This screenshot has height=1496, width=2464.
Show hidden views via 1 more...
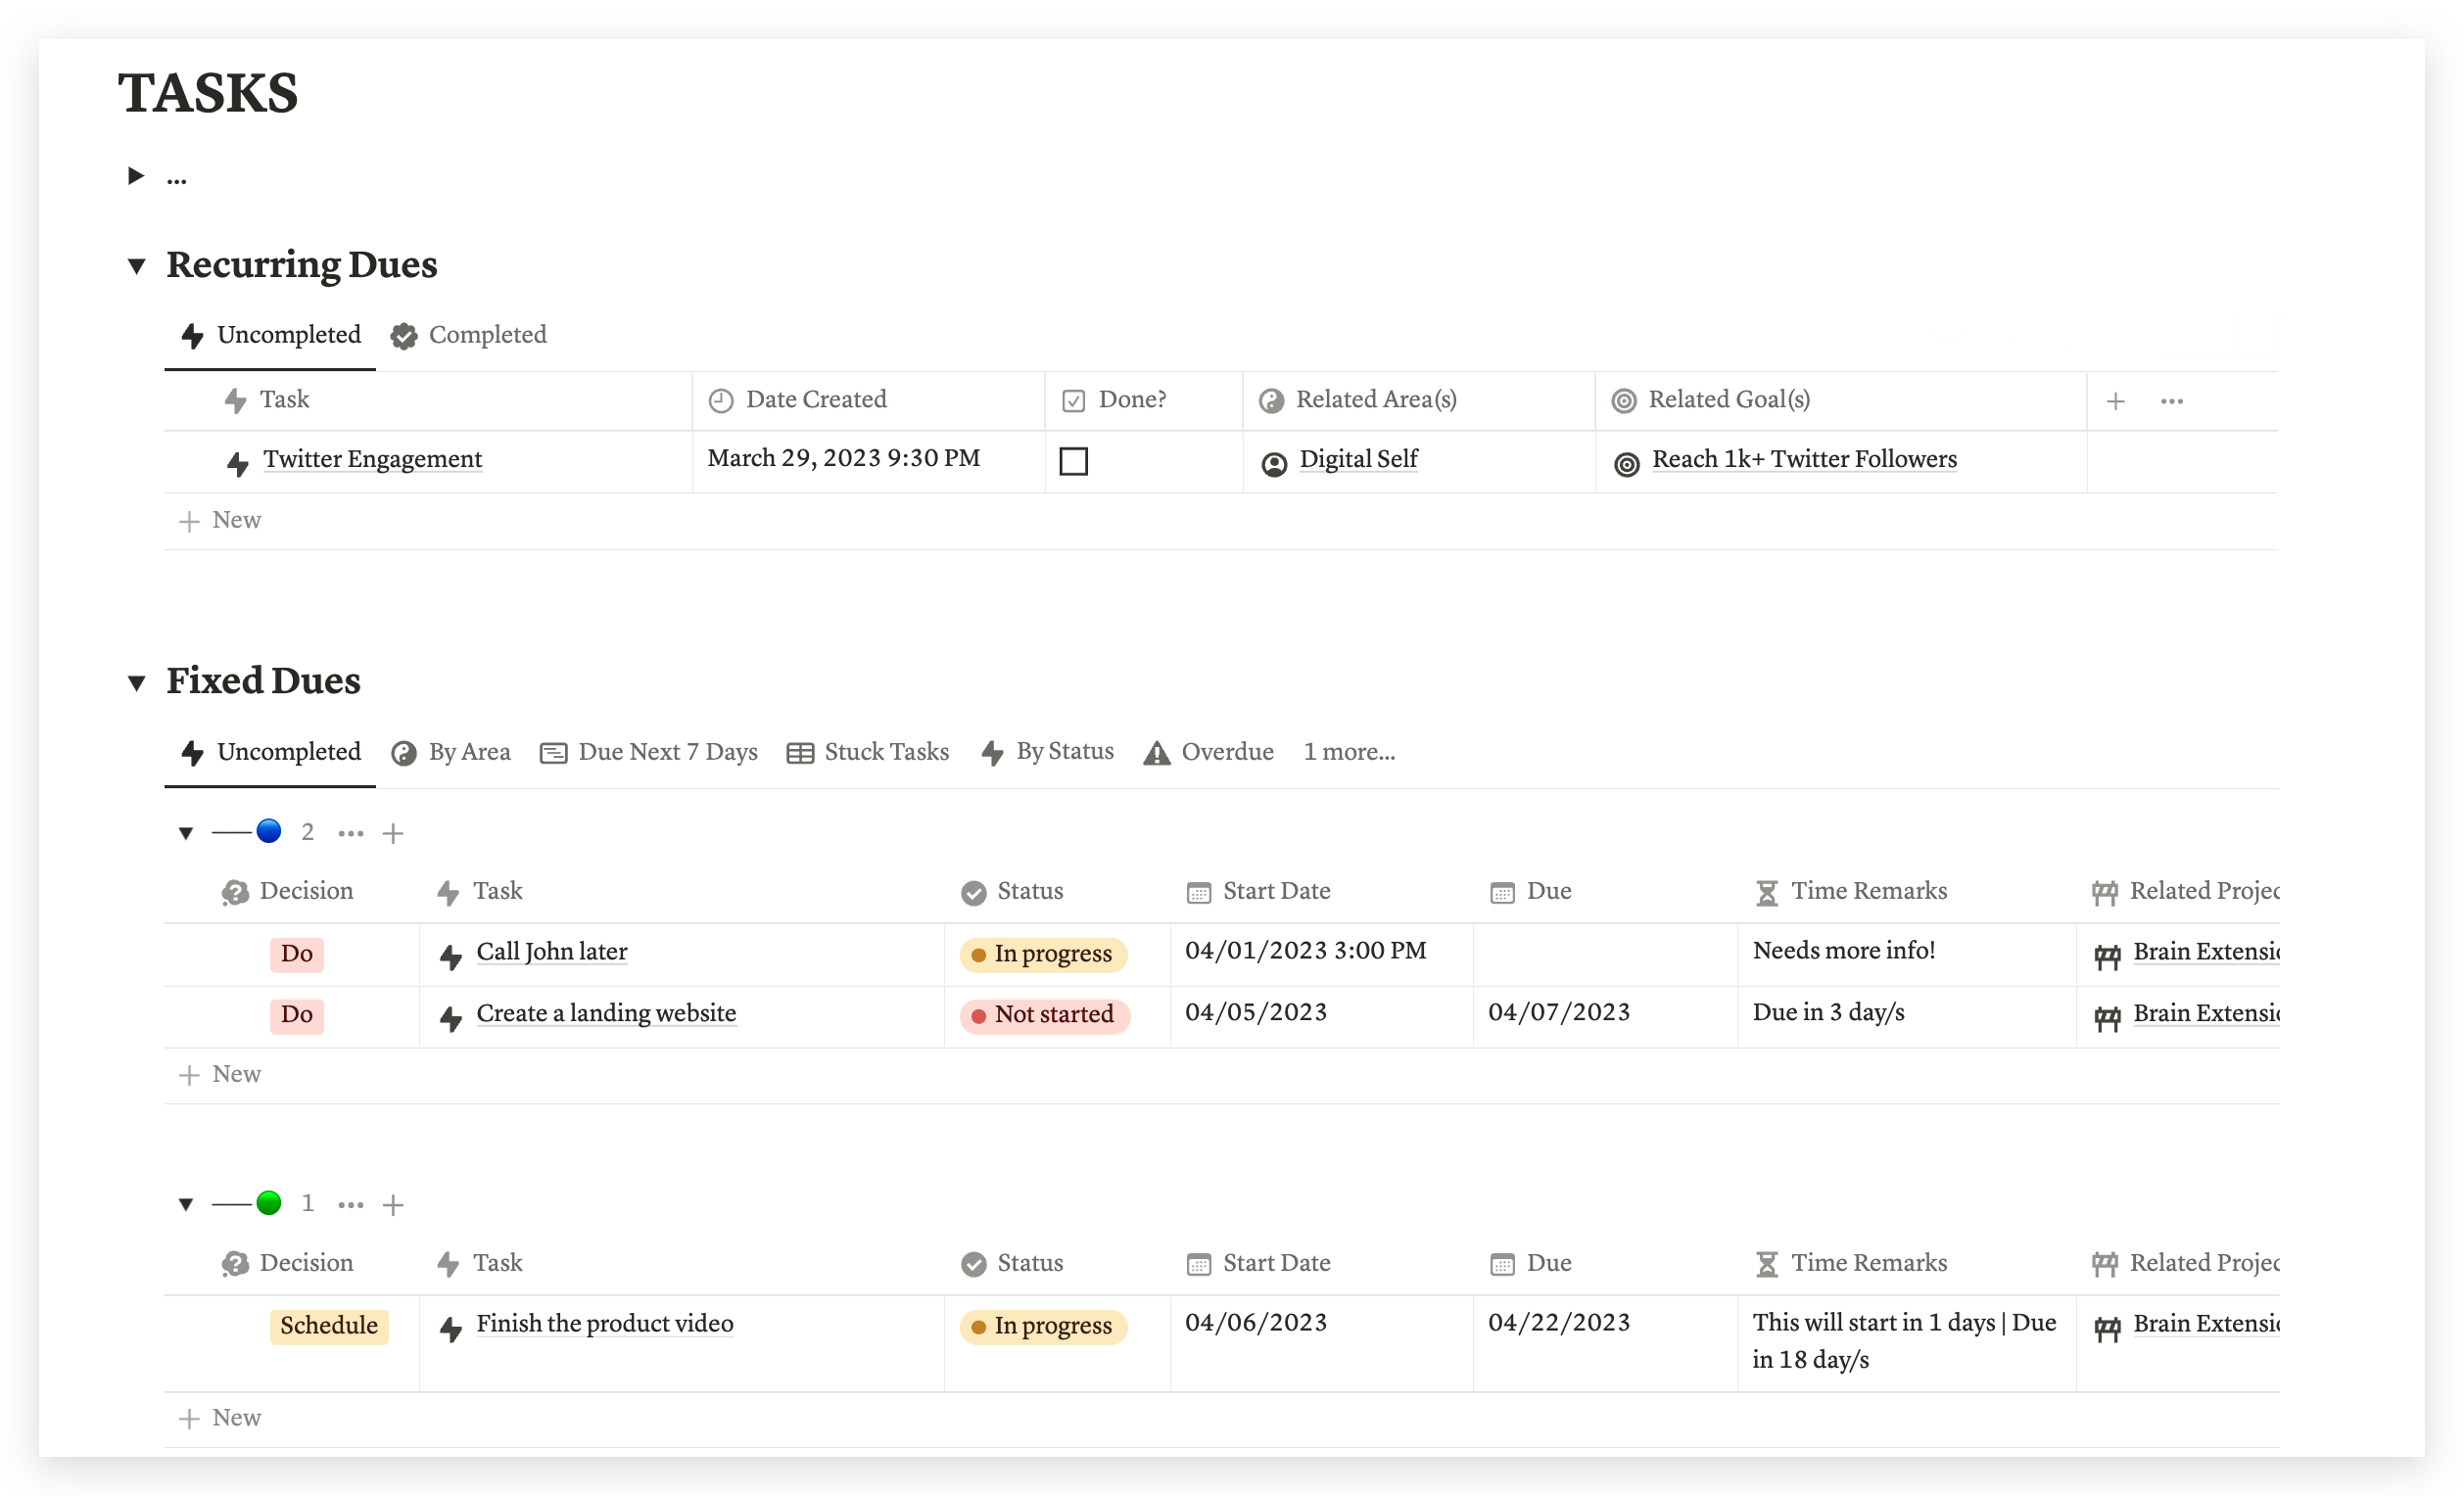coord(1348,752)
